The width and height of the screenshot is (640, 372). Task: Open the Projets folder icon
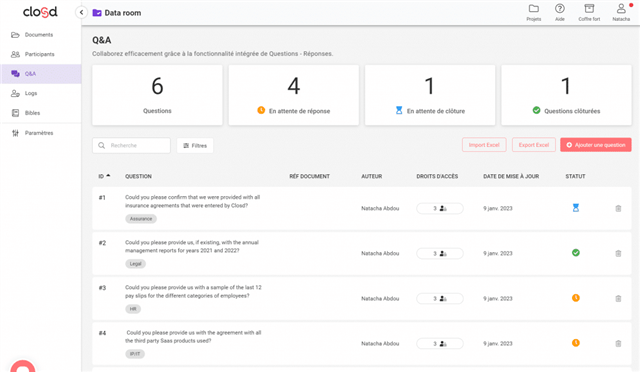[533, 9]
